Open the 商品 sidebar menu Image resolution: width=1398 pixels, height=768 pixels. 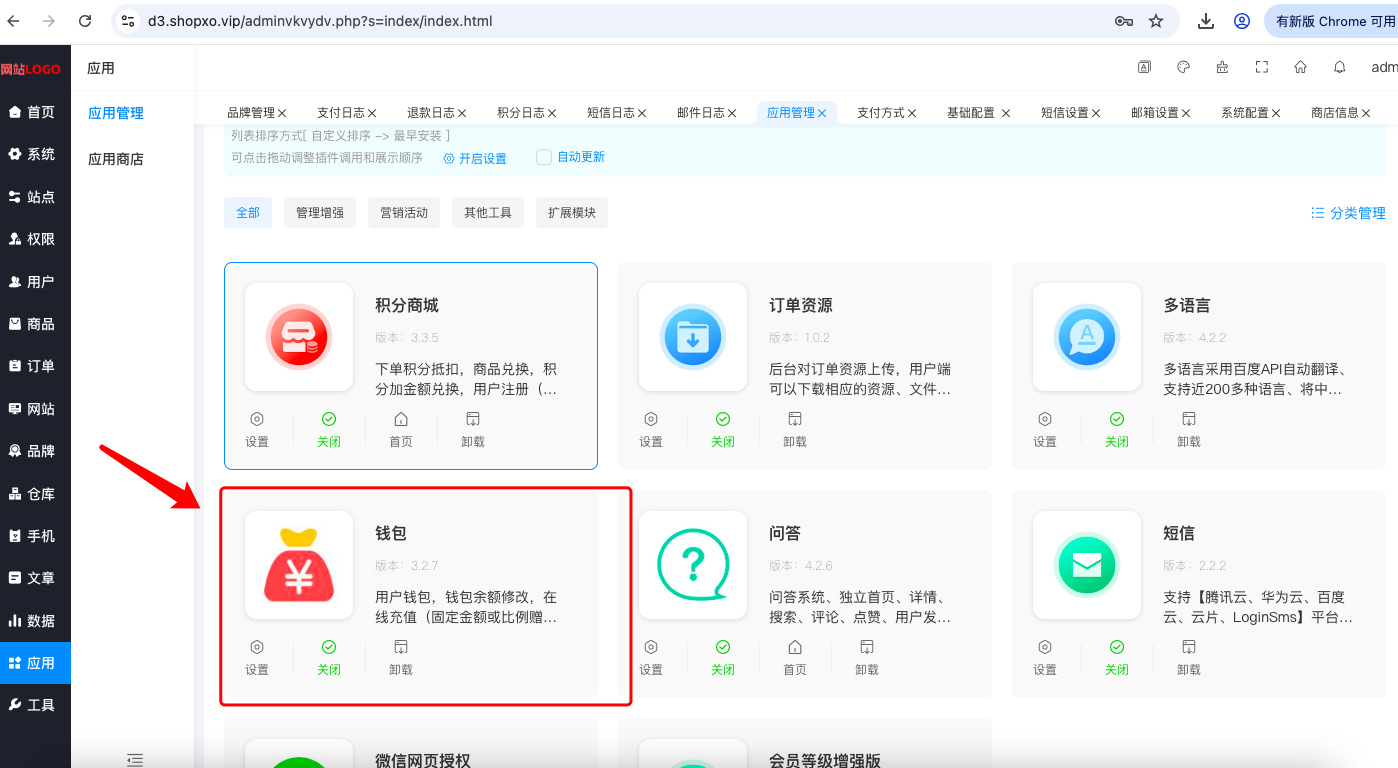[35, 324]
